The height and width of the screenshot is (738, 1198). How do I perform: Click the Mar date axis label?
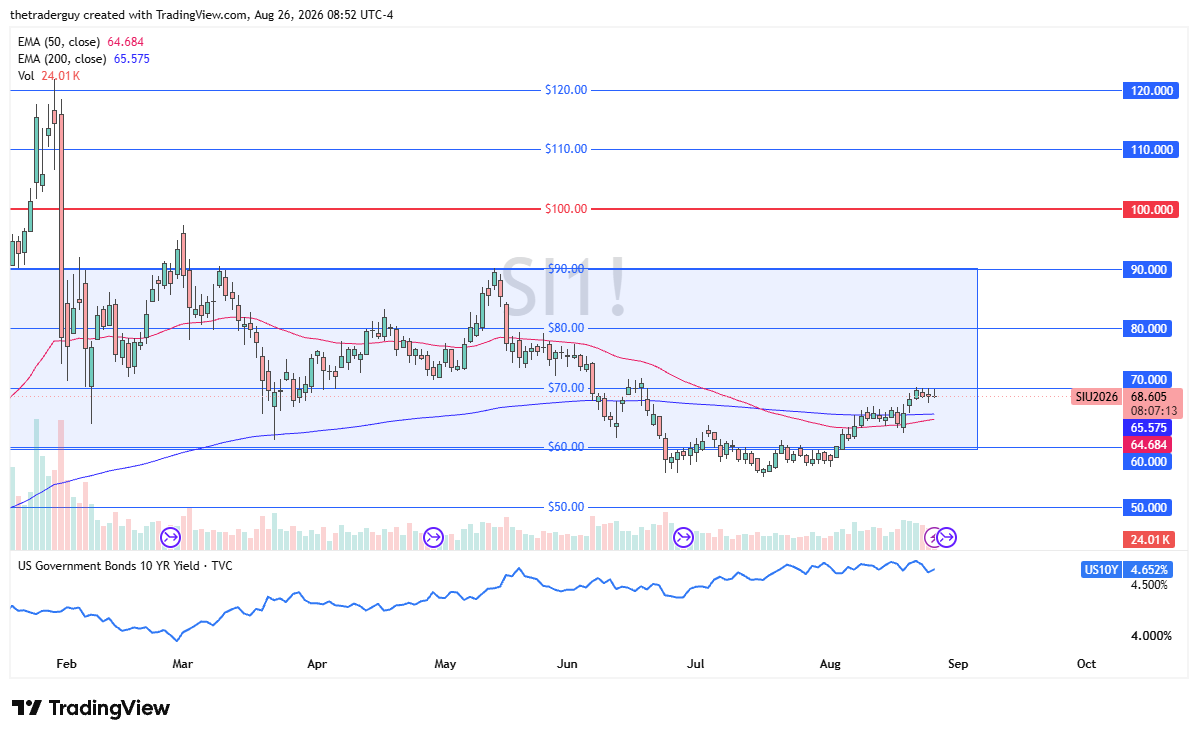point(183,664)
